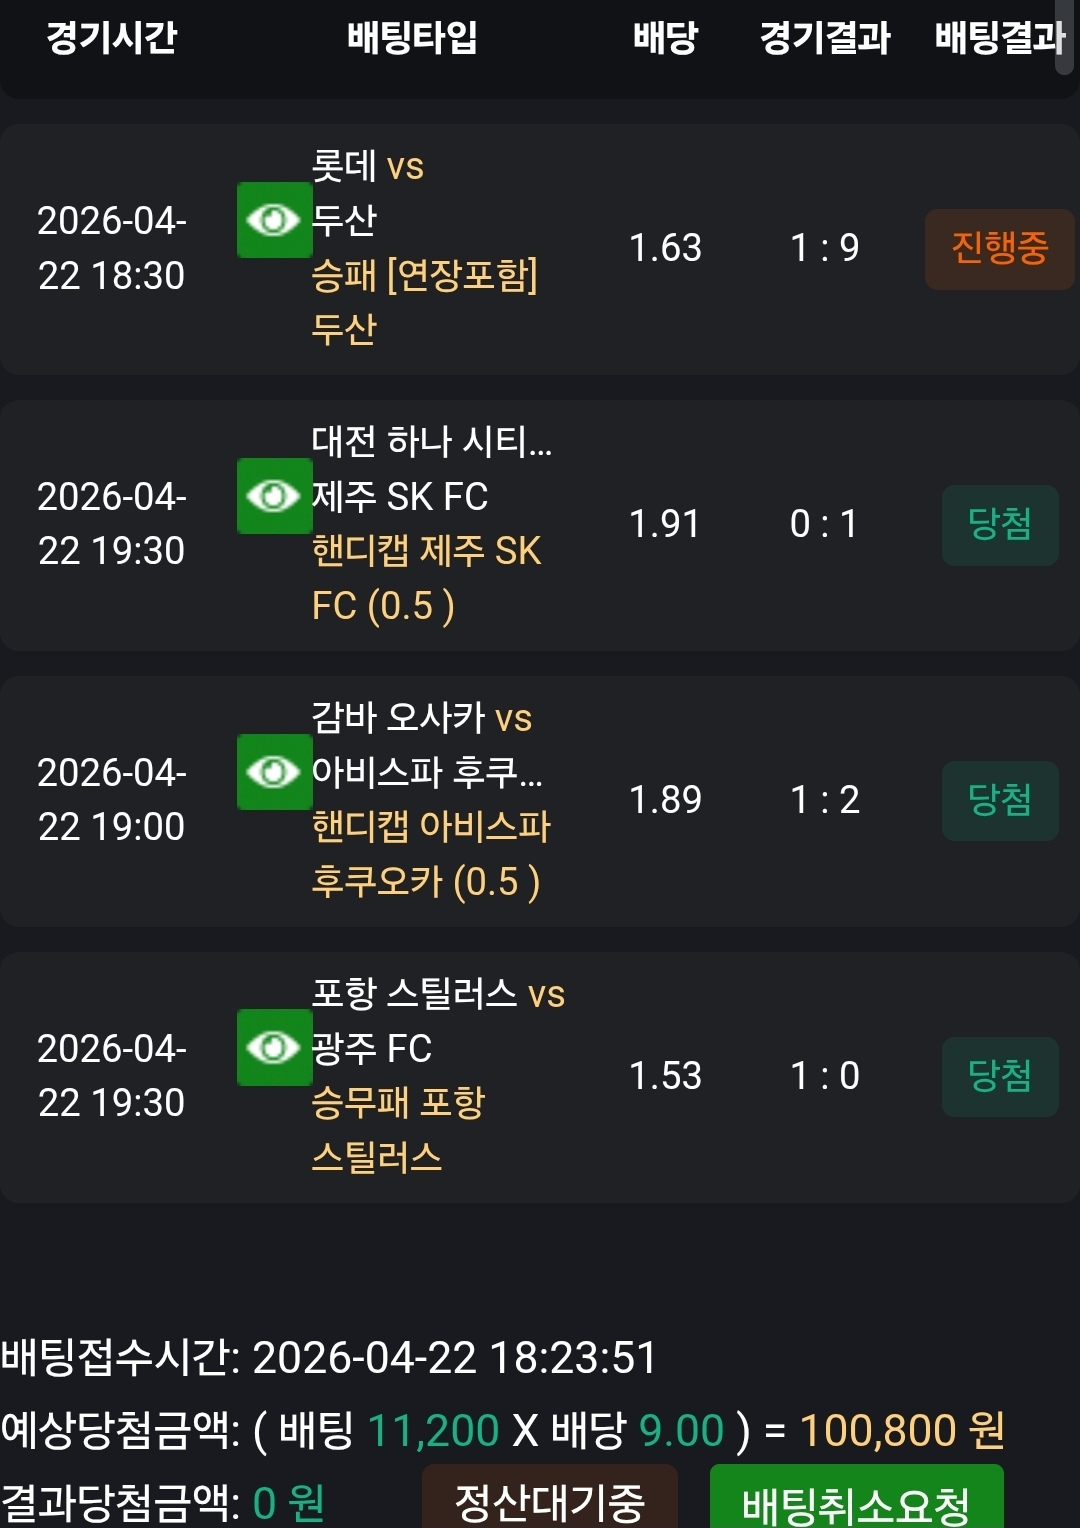Click the 경기결과 column header
This screenshot has width=1080, height=1528.
click(x=824, y=38)
